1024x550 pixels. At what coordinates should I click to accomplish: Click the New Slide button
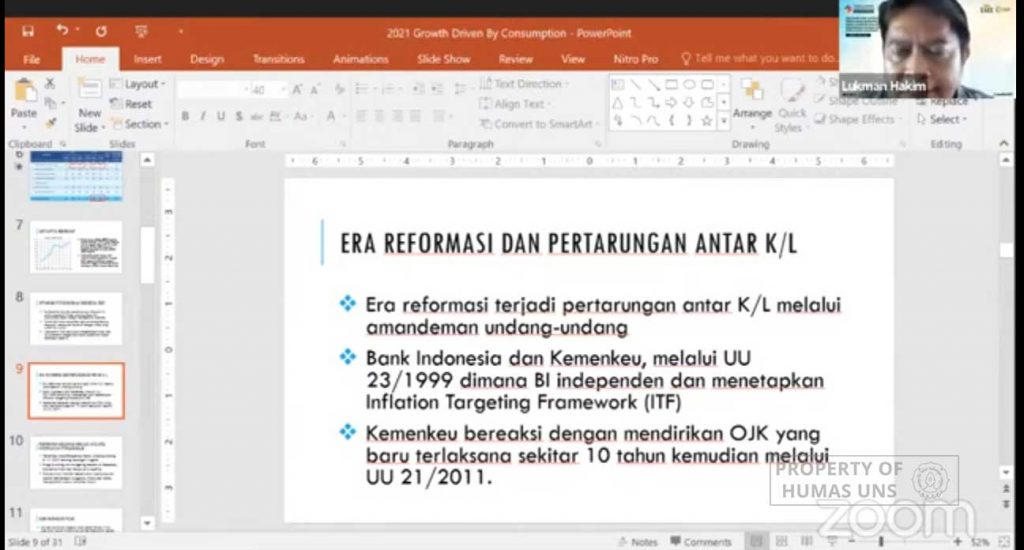tap(89, 105)
